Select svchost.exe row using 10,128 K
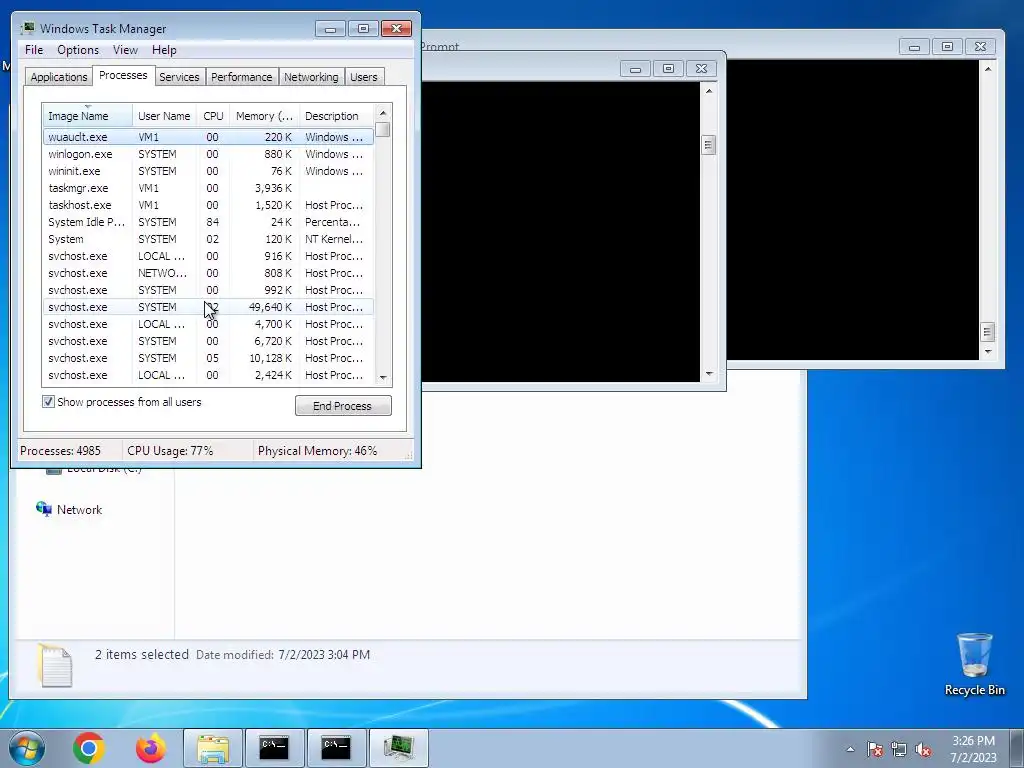This screenshot has height=768, width=1024. point(208,358)
